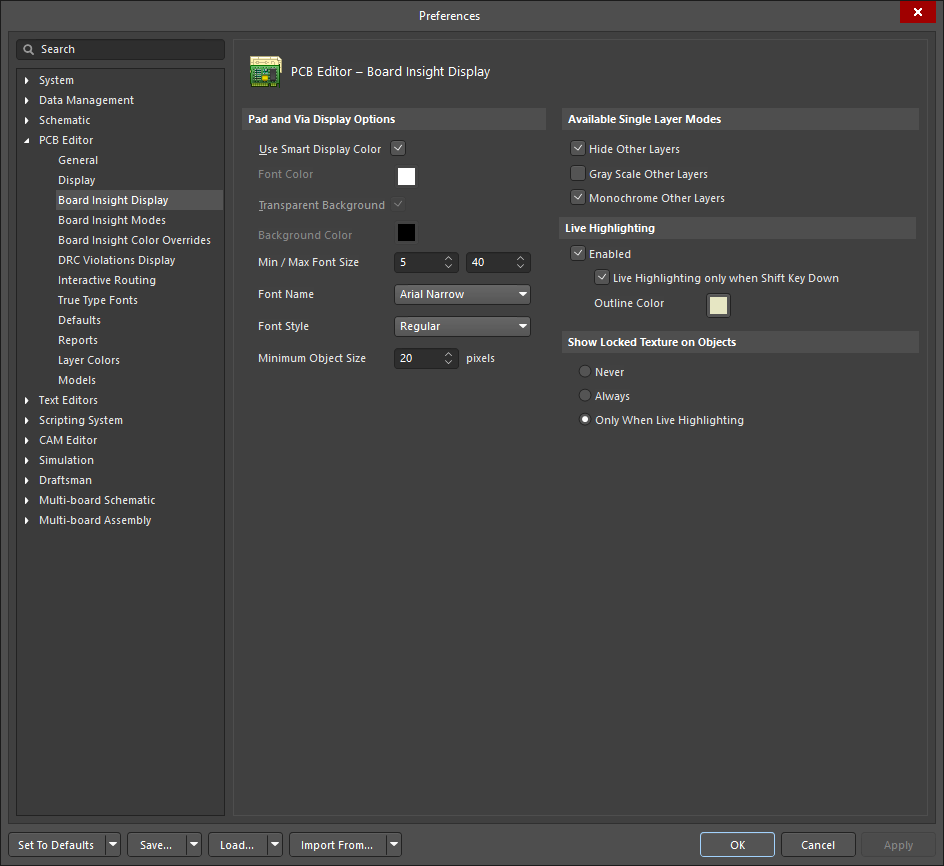Viewport: 944px width, 866px height.
Task: Open Interactive Routing page
Action: tap(107, 280)
